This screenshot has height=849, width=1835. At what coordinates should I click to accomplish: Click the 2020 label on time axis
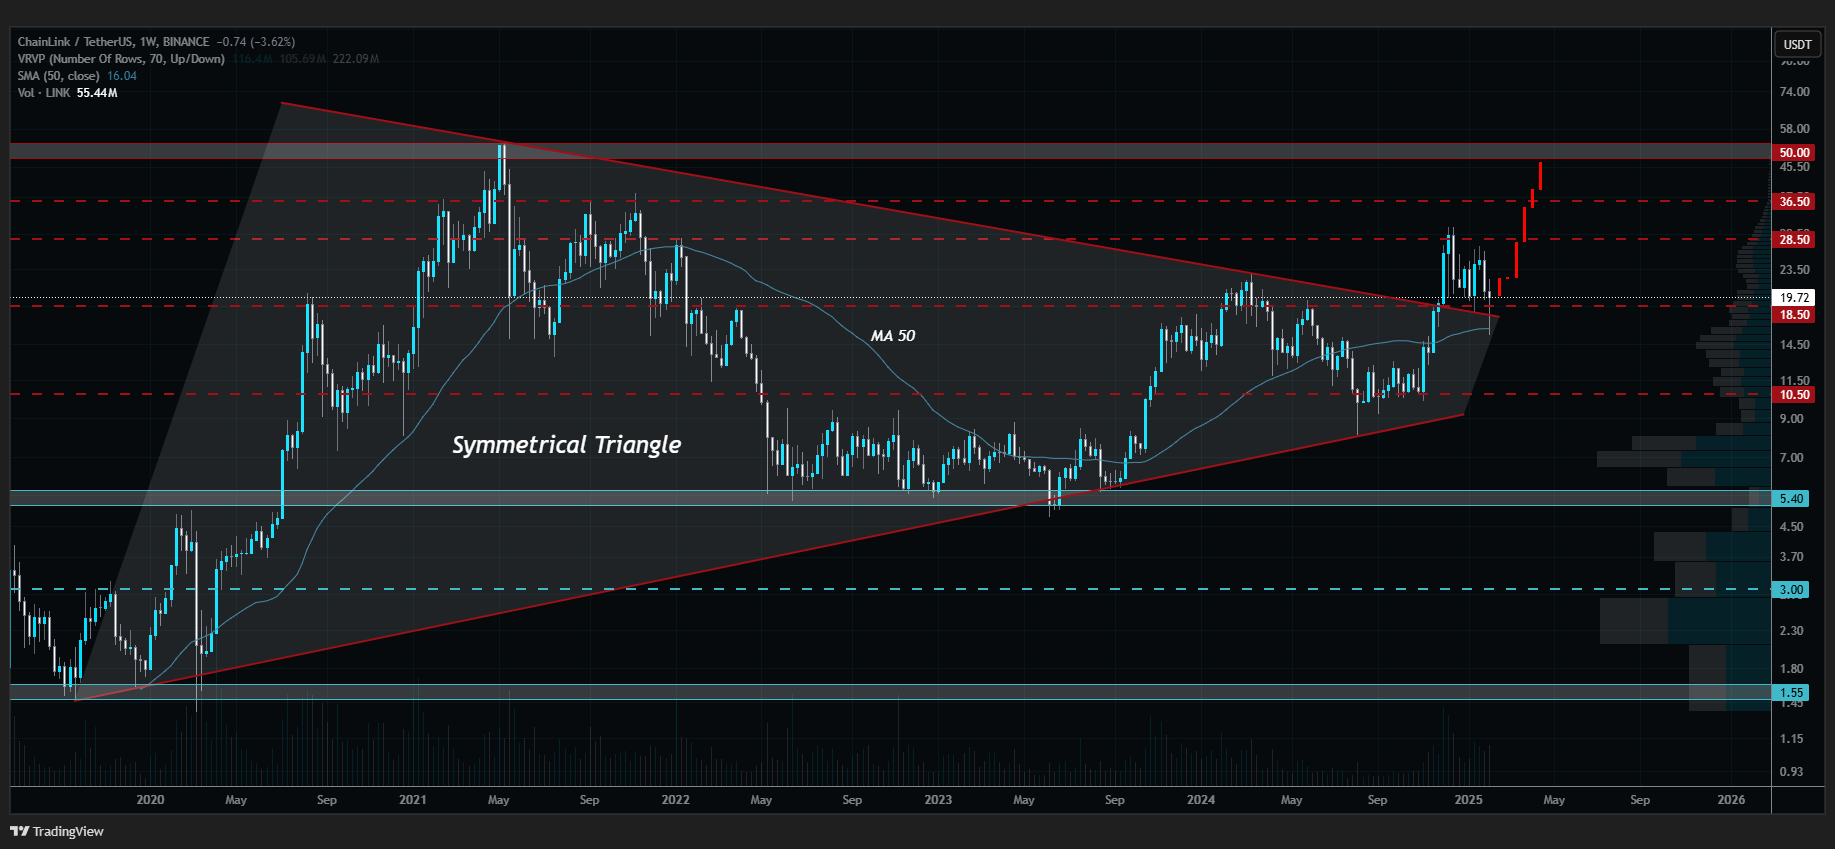pyautogui.click(x=150, y=800)
